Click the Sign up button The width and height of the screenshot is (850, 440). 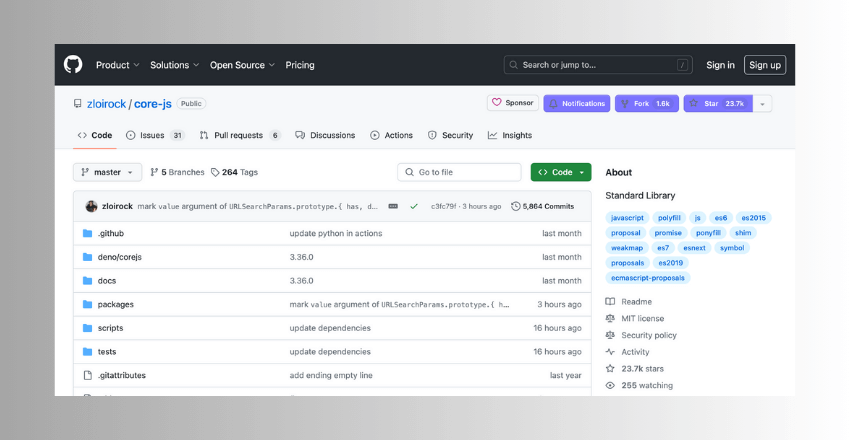click(x=765, y=65)
